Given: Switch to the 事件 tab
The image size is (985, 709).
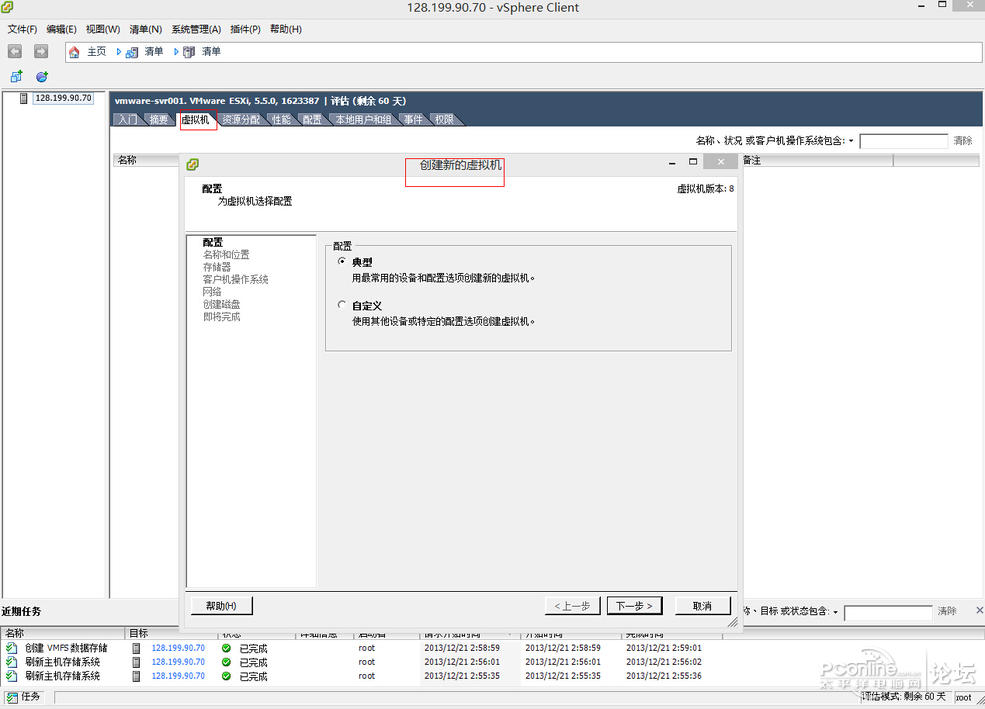Looking at the screenshot, I should pyautogui.click(x=413, y=119).
